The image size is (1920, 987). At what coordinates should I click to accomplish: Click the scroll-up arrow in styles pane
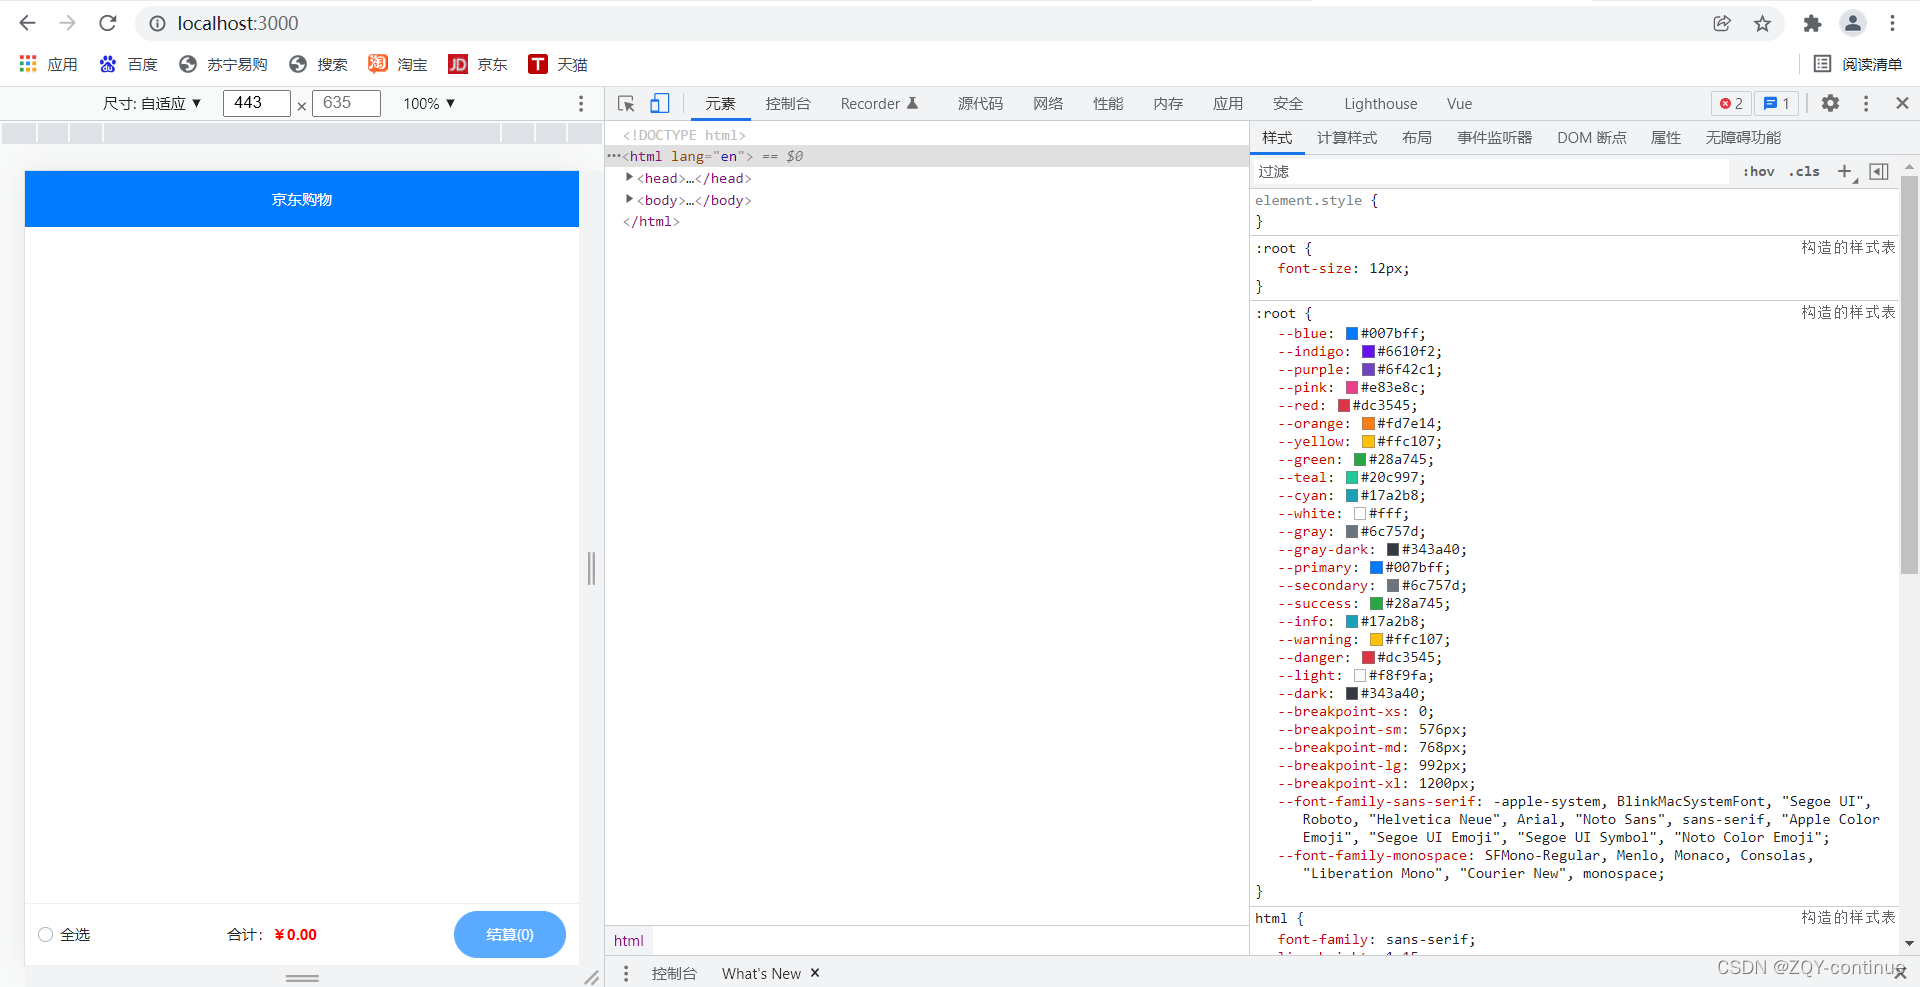point(1909,167)
